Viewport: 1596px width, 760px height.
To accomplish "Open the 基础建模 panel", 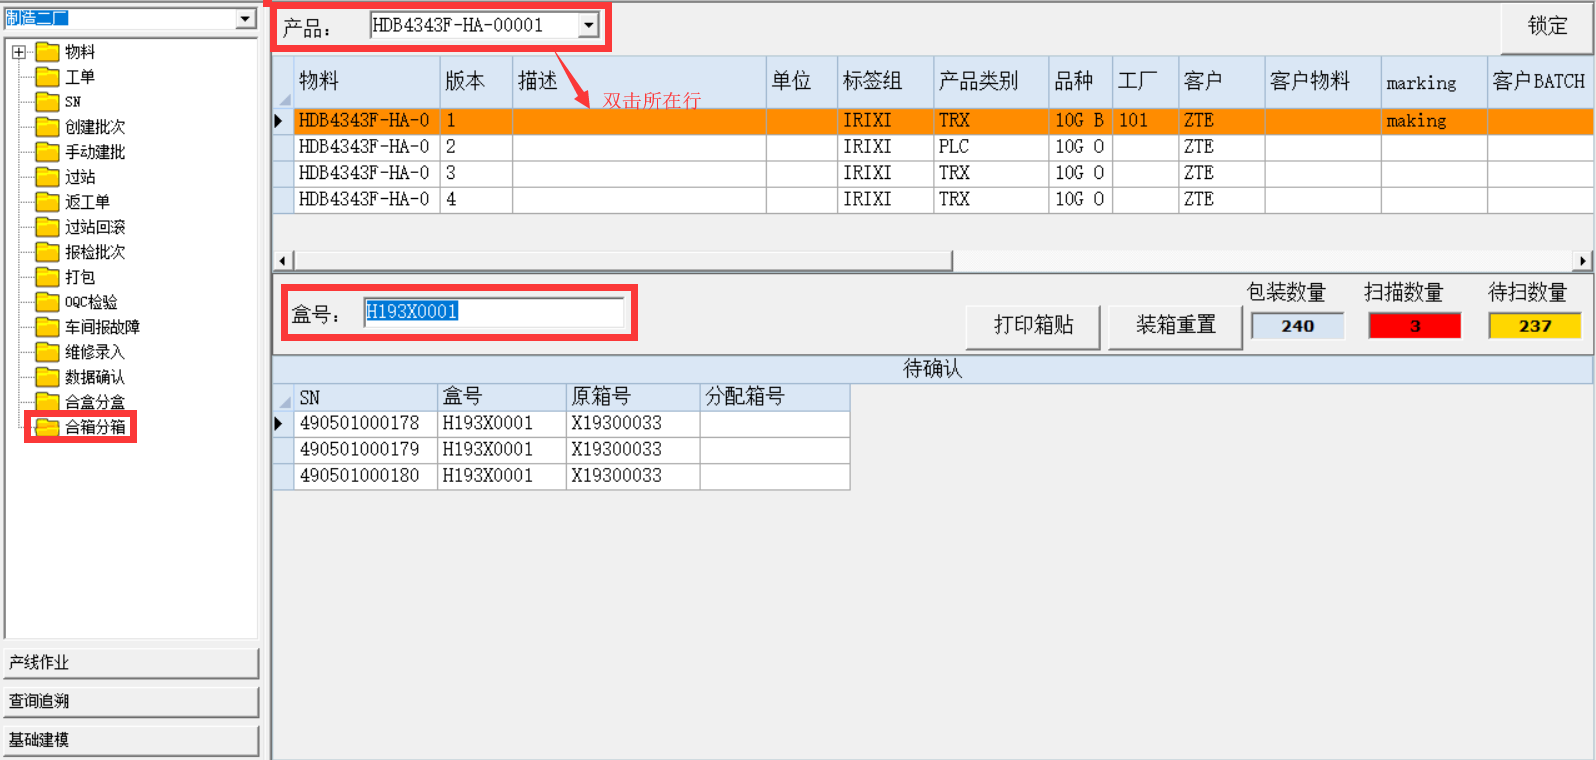I will 131,740.
